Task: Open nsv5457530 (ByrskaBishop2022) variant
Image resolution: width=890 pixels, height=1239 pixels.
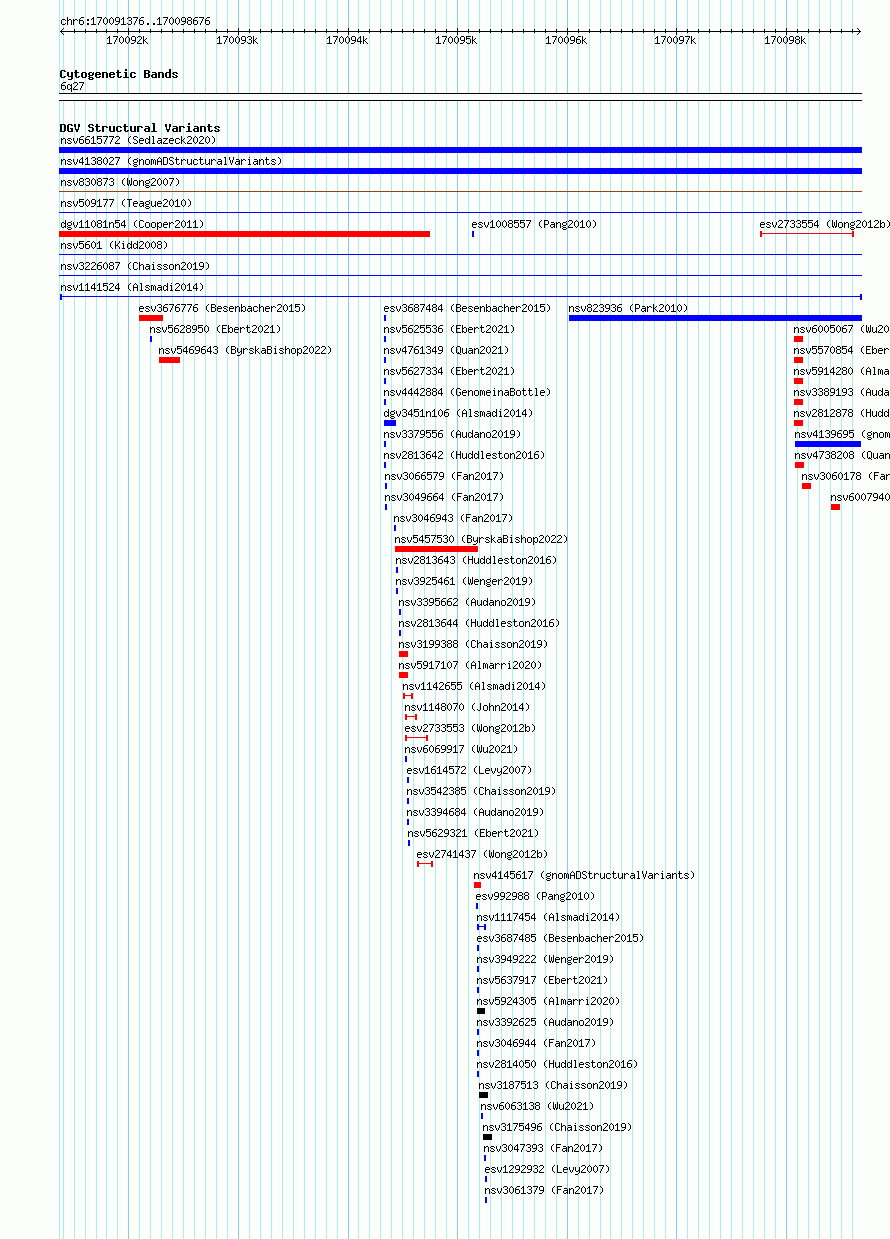Action: (x=481, y=539)
